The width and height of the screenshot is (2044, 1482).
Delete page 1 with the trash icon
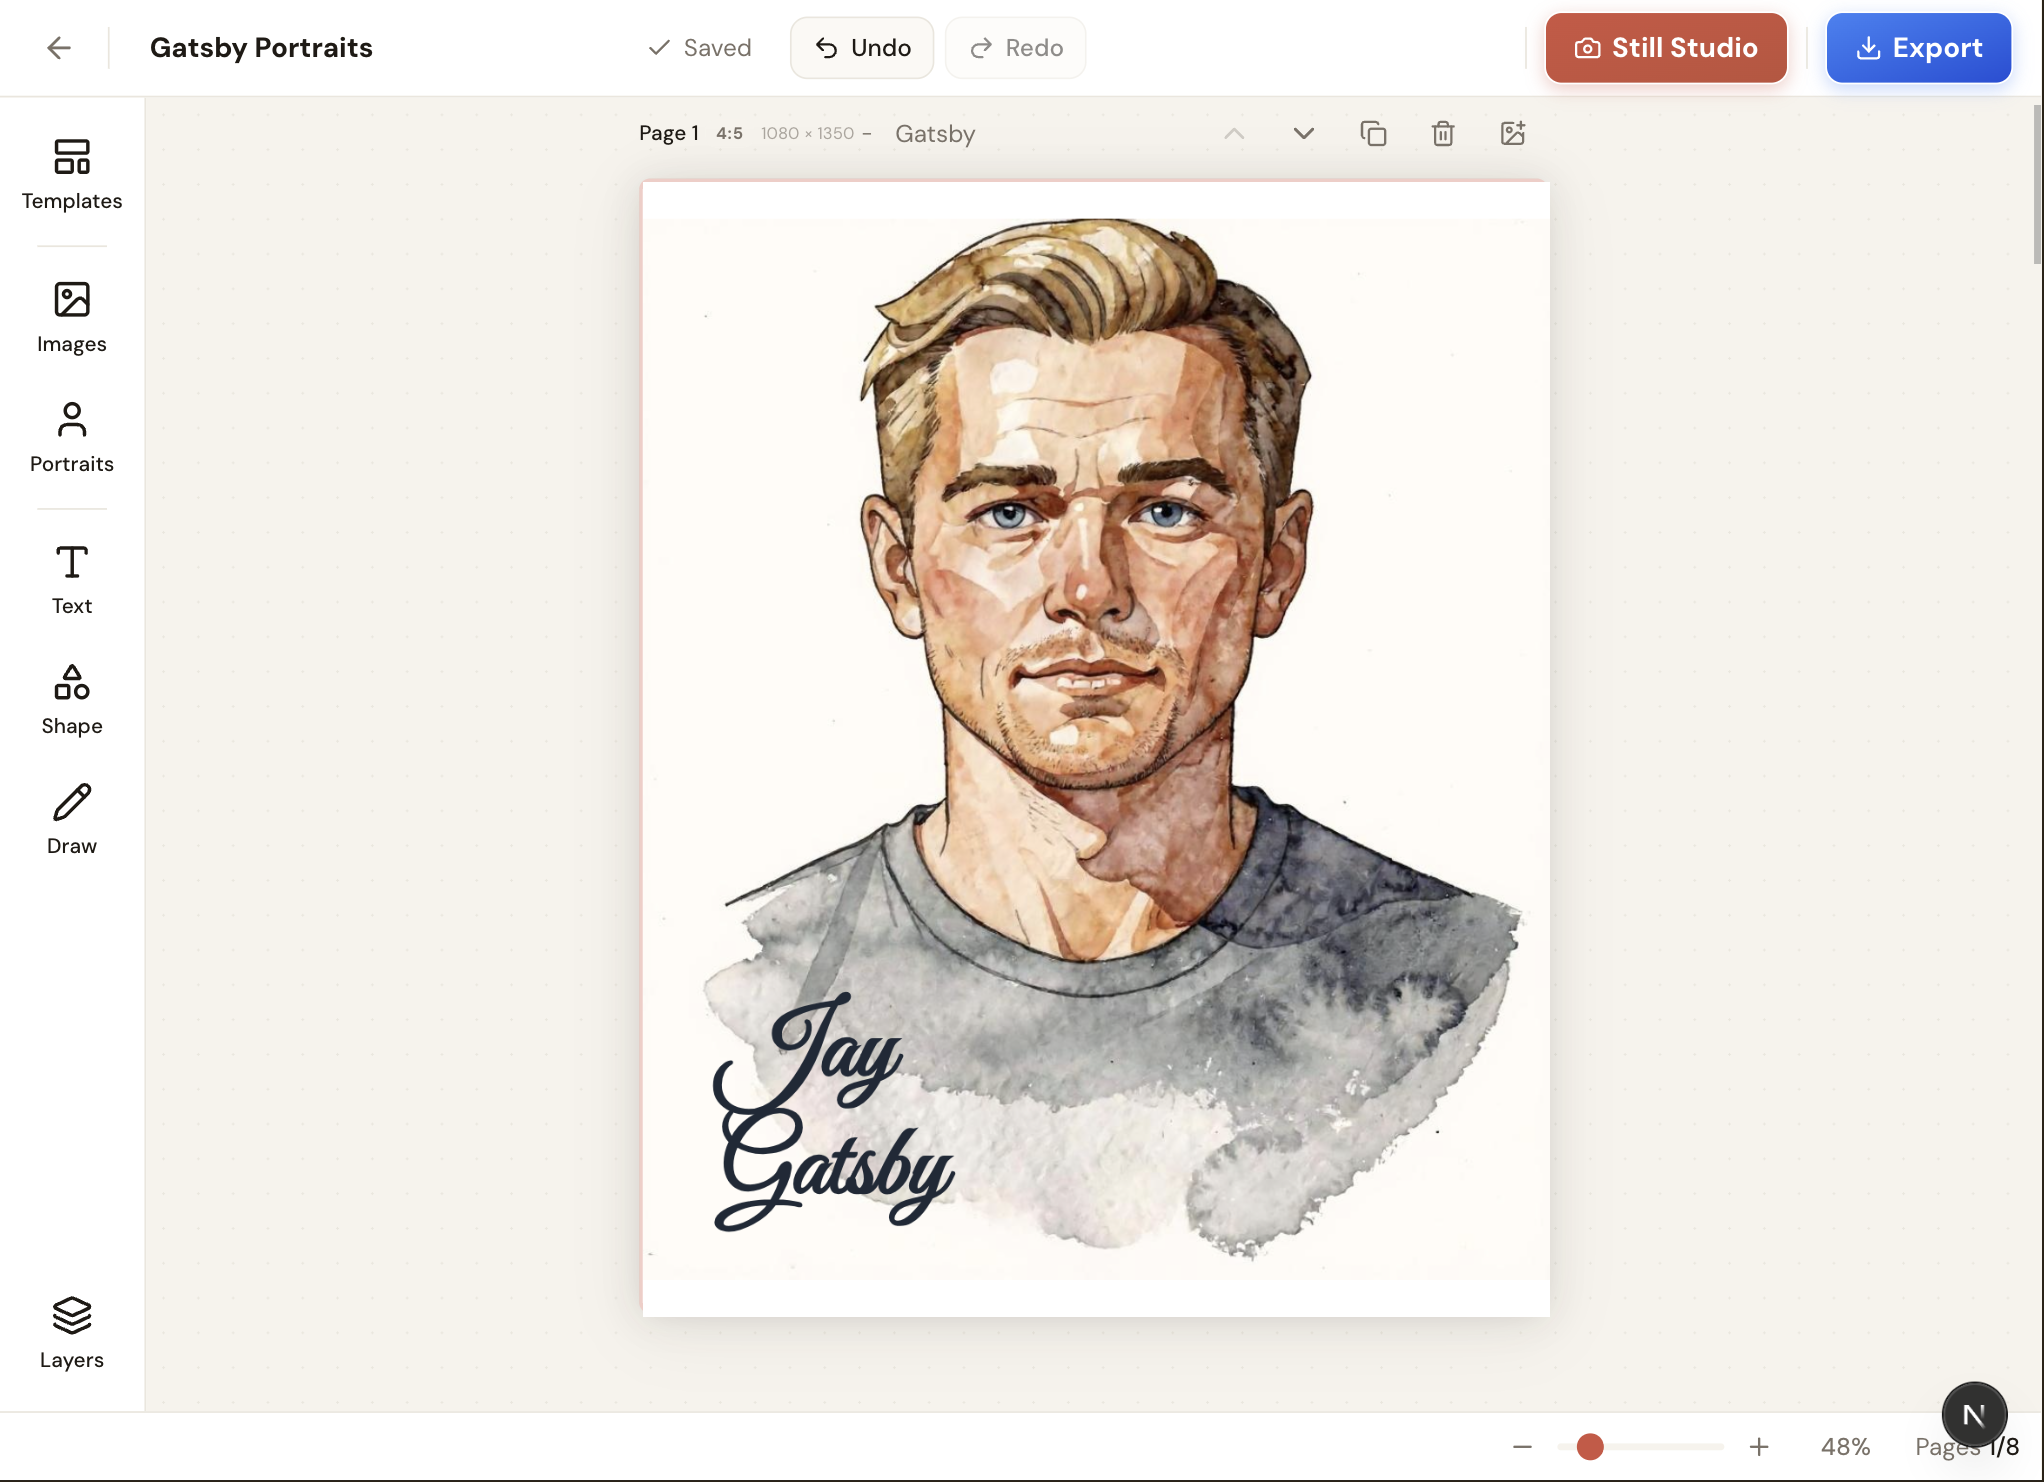(x=1443, y=133)
